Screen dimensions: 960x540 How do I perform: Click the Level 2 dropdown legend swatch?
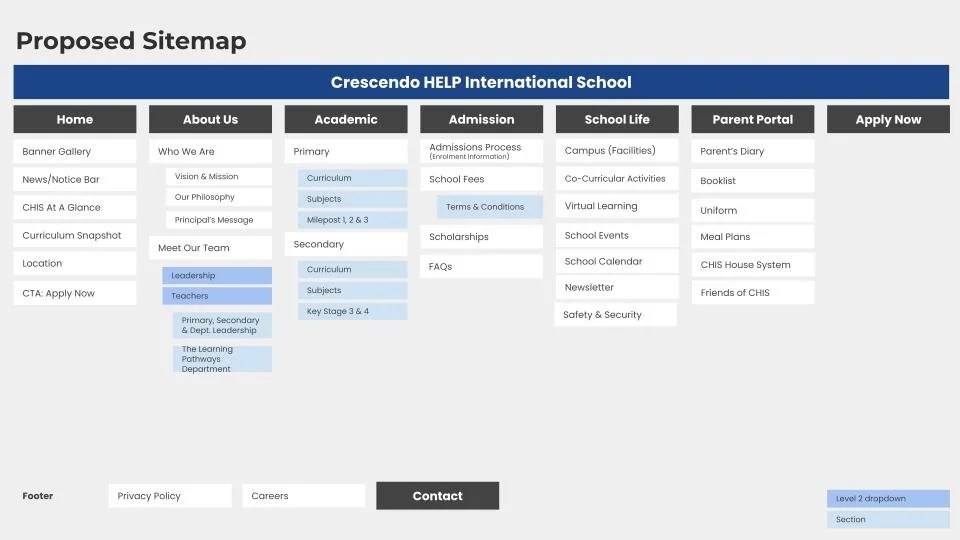pos(888,498)
